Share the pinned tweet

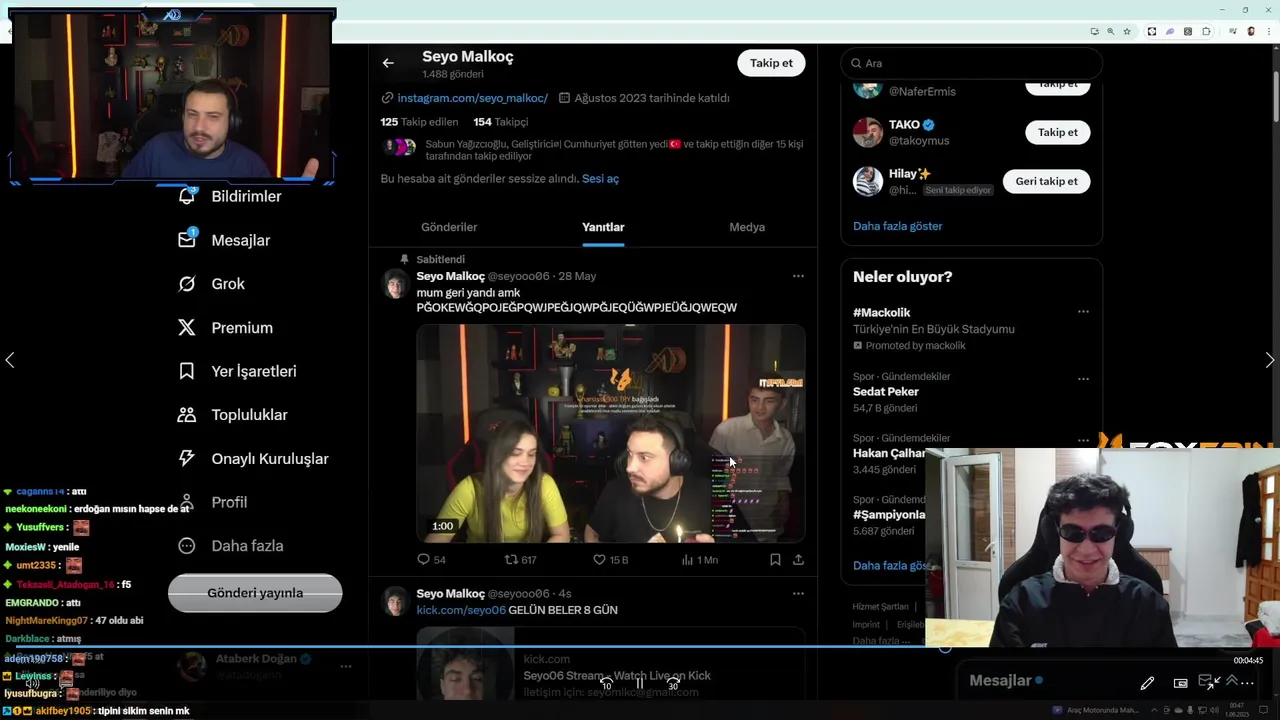click(x=798, y=560)
